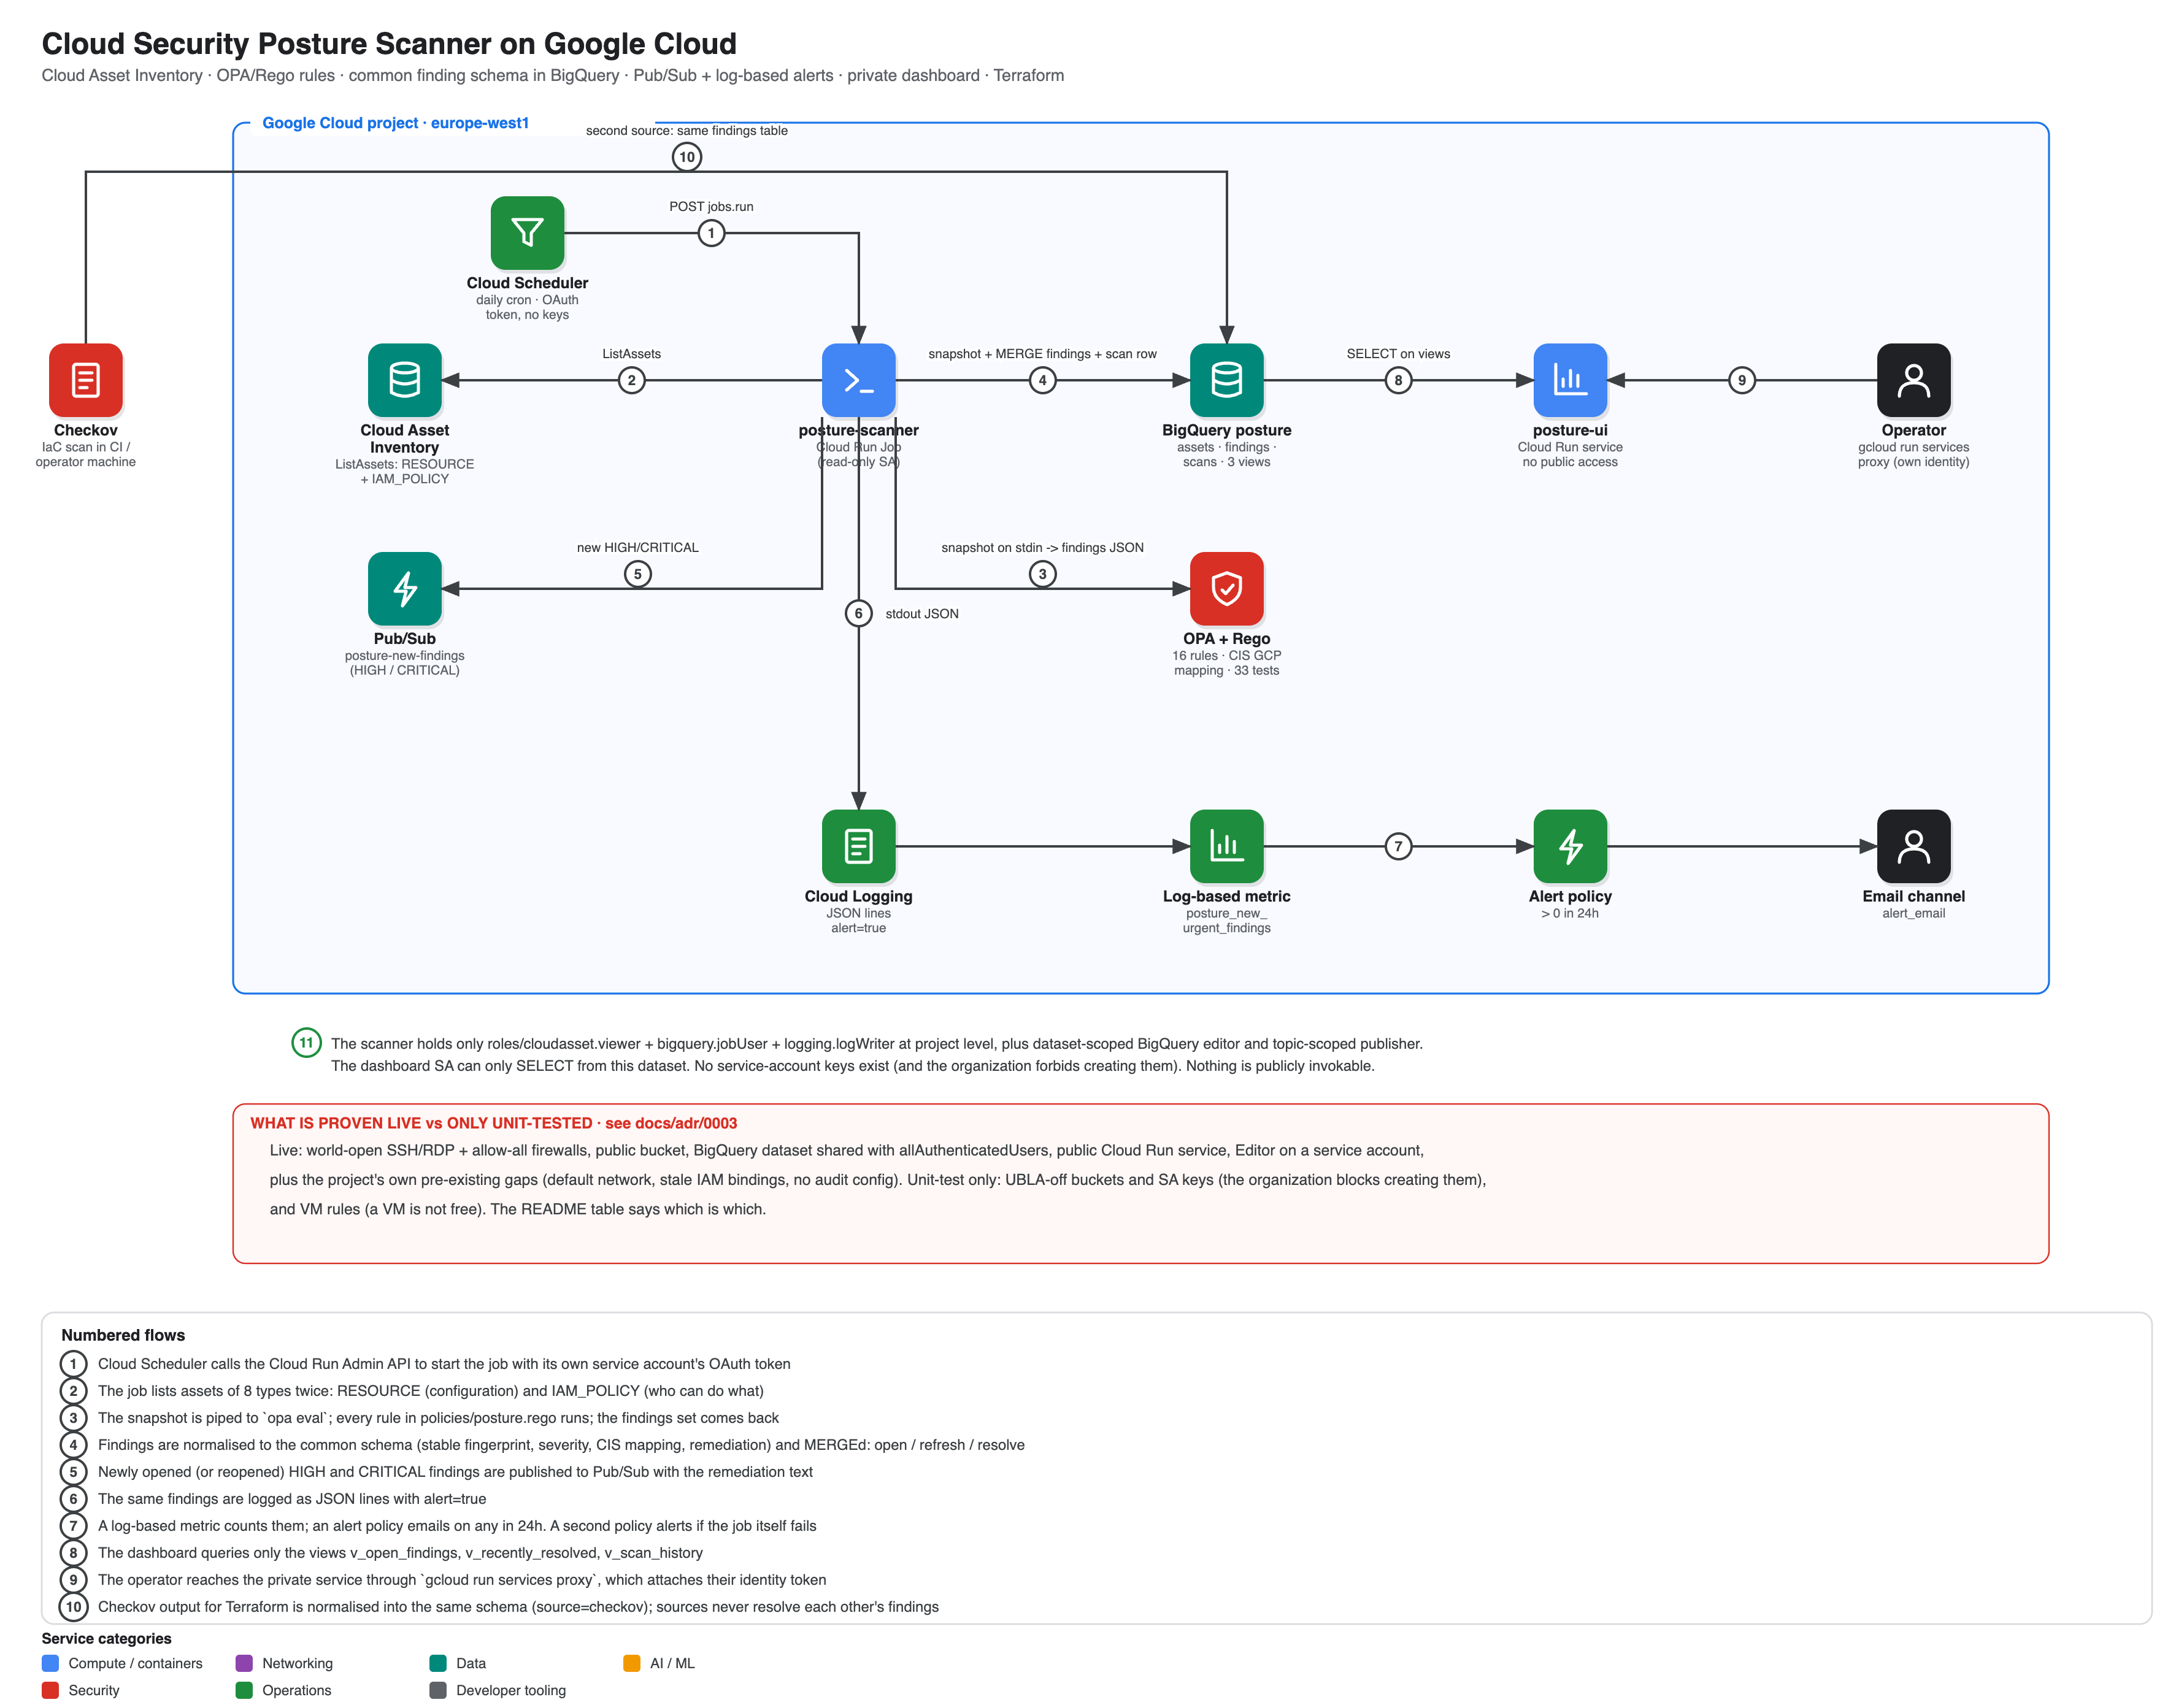The height and width of the screenshot is (1705, 2184).
Task: Select the Cloud Logging document icon
Action: [x=859, y=846]
